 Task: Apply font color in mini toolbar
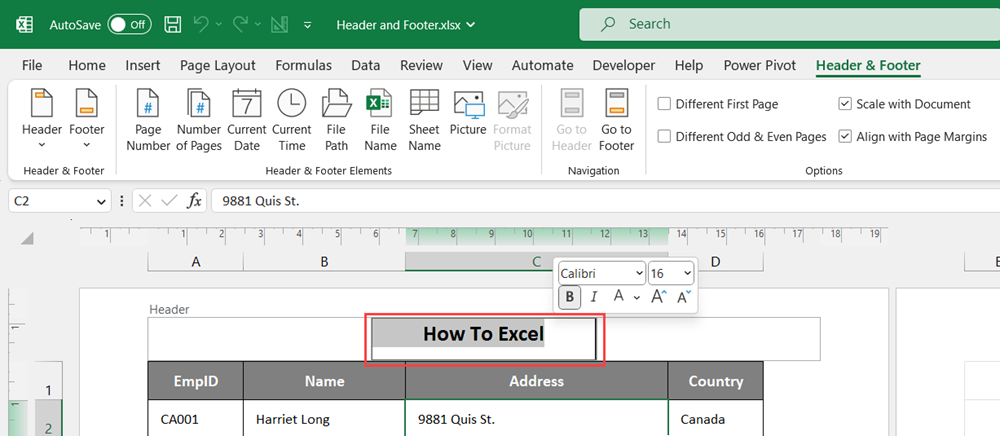[x=618, y=296]
